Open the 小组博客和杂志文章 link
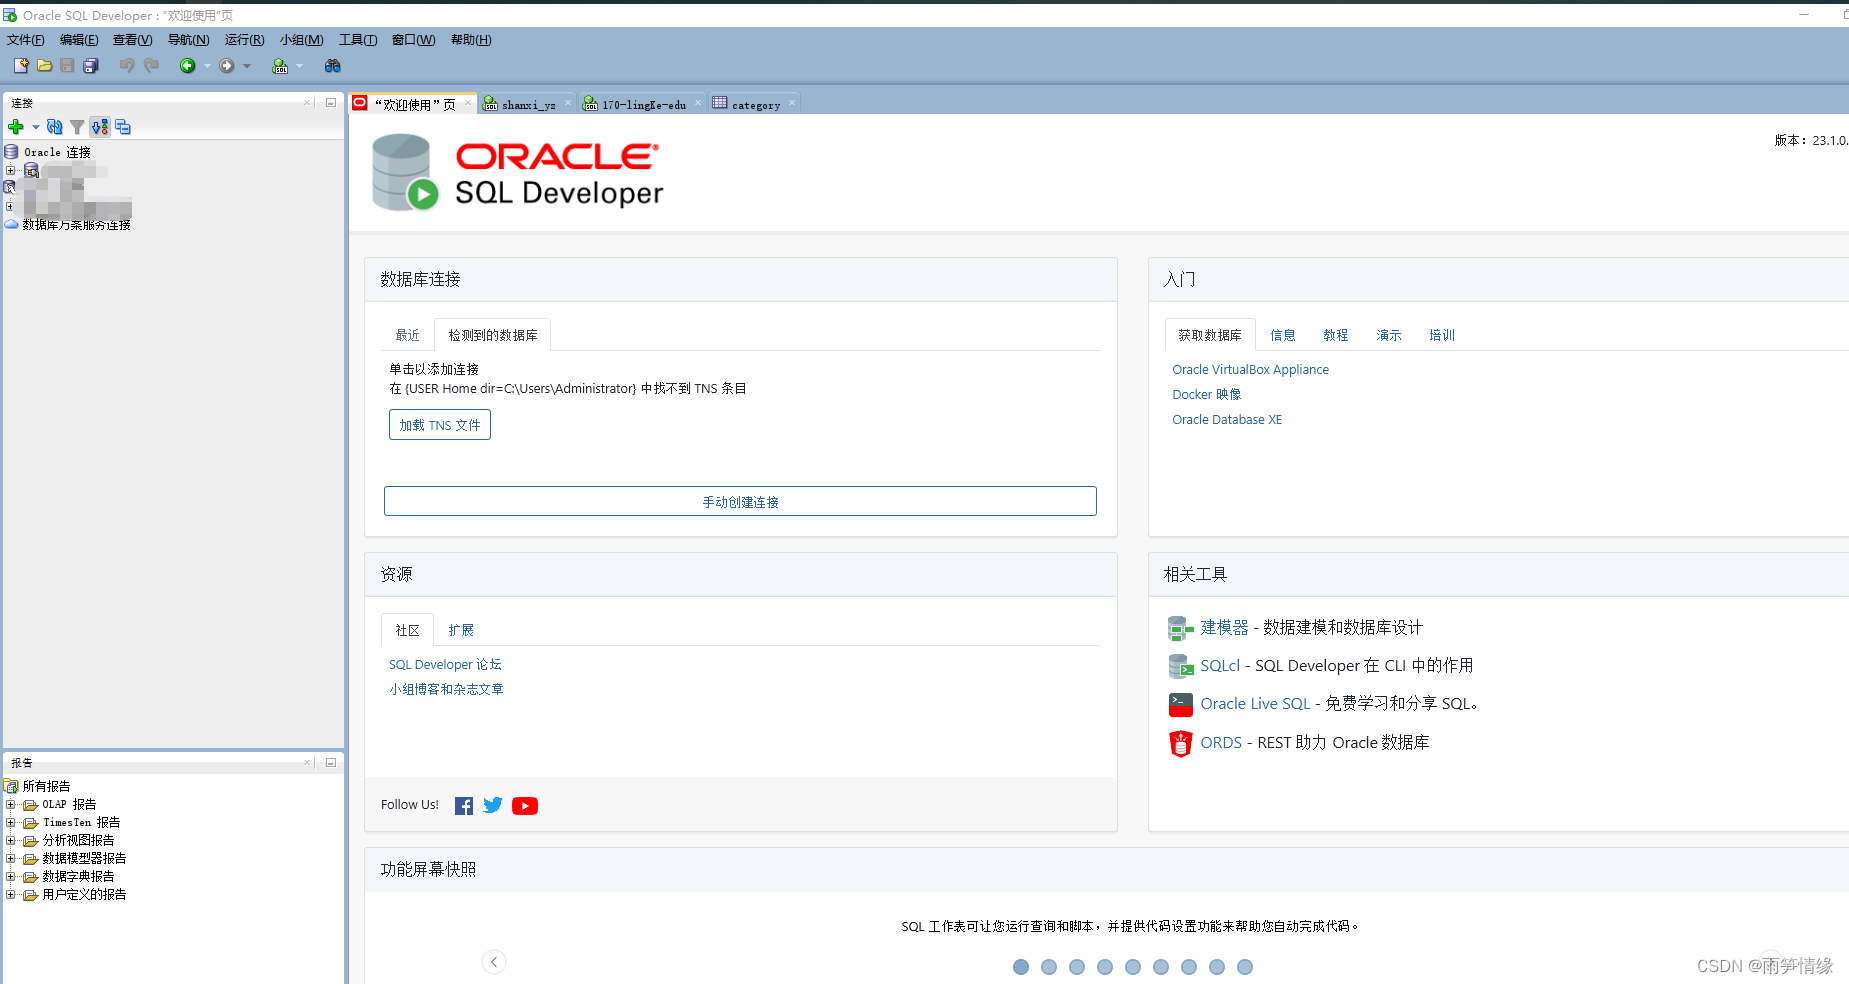 point(446,689)
